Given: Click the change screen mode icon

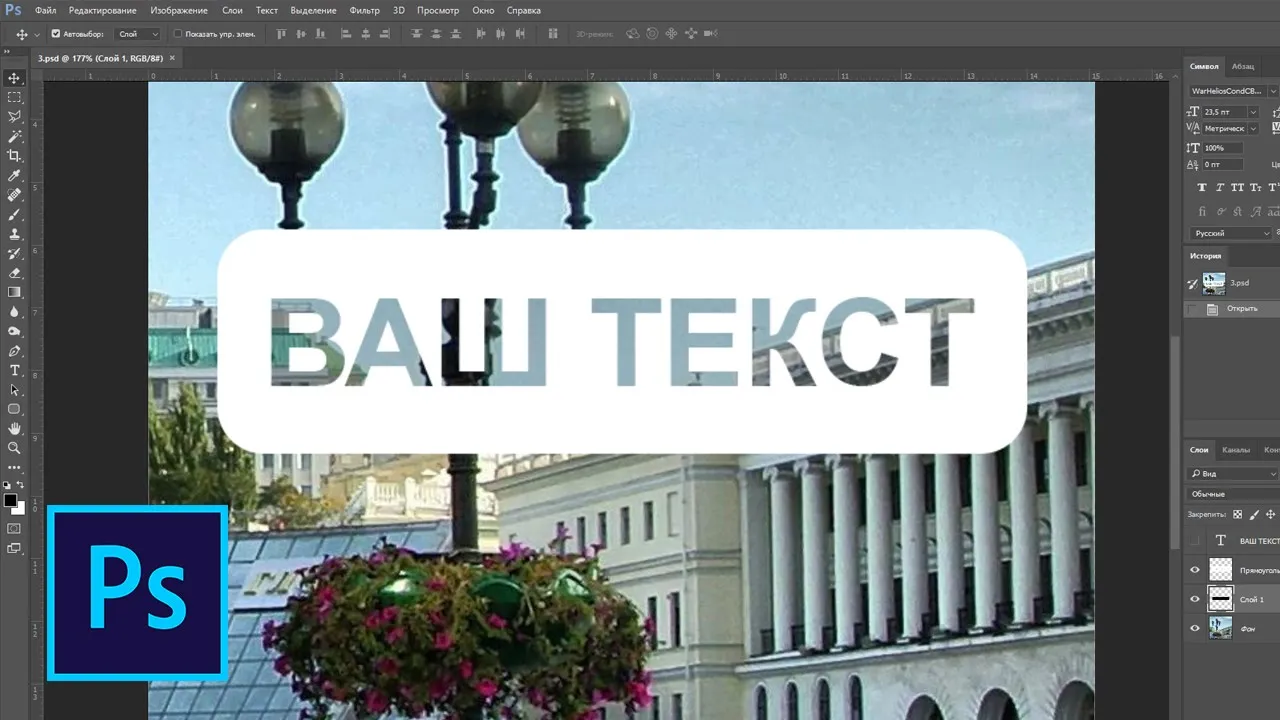Looking at the screenshot, I should point(14,548).
